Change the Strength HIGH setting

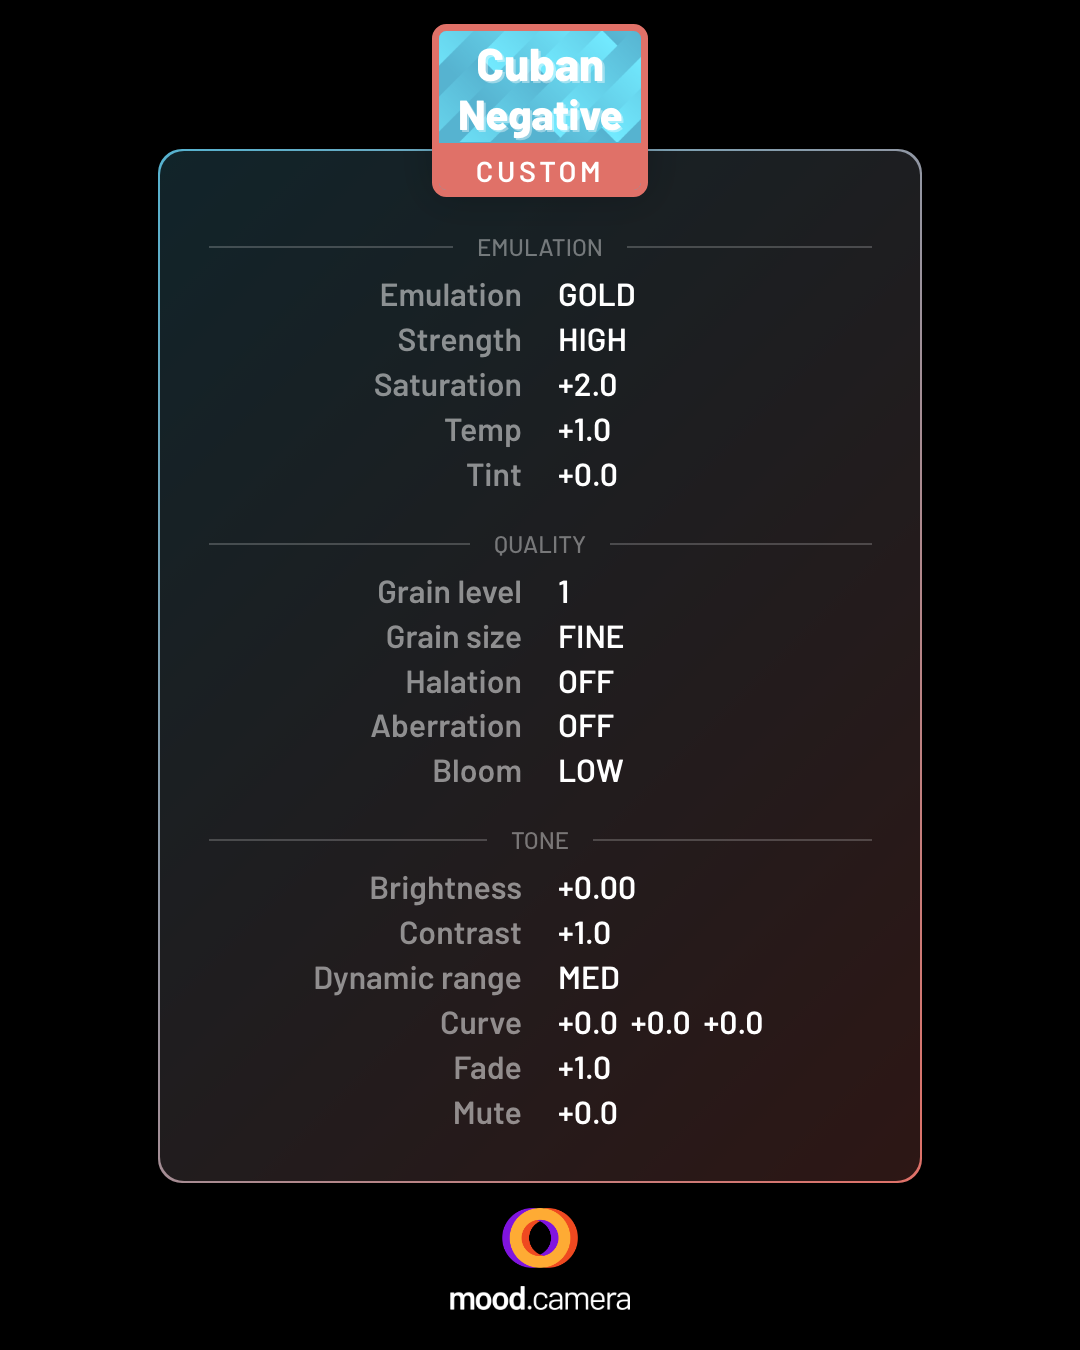pos(592,341)
